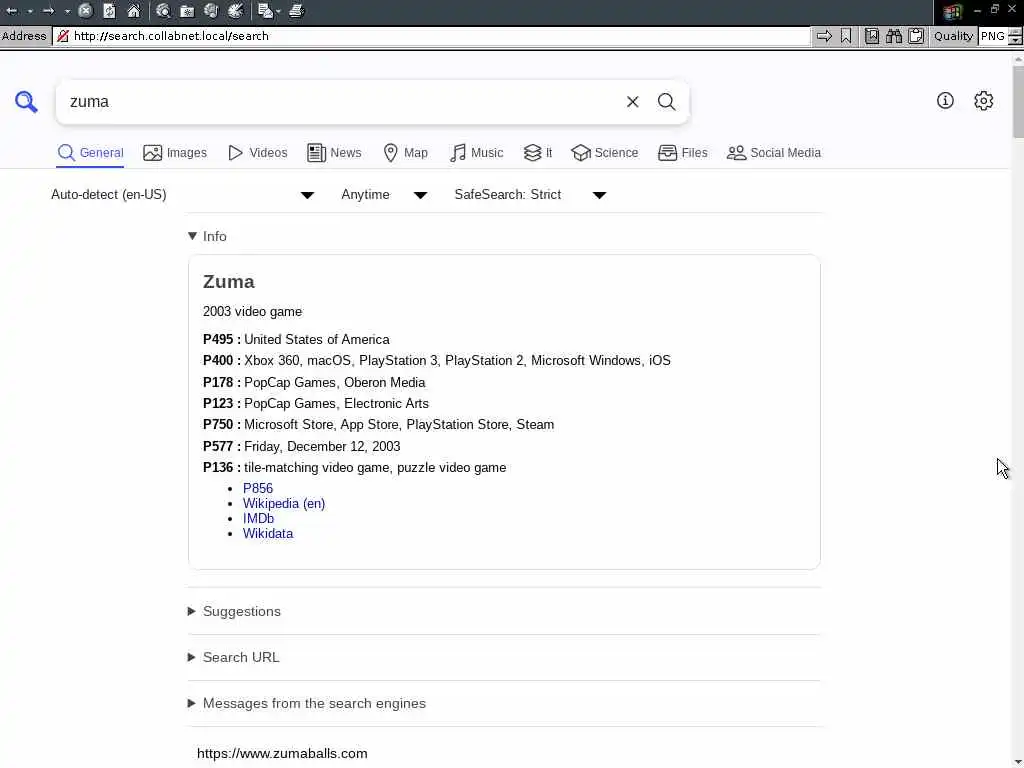Click the crossed-out lock icon in address bar
1024x768 pixels.
pyautogui.click(x=63, y=36)
